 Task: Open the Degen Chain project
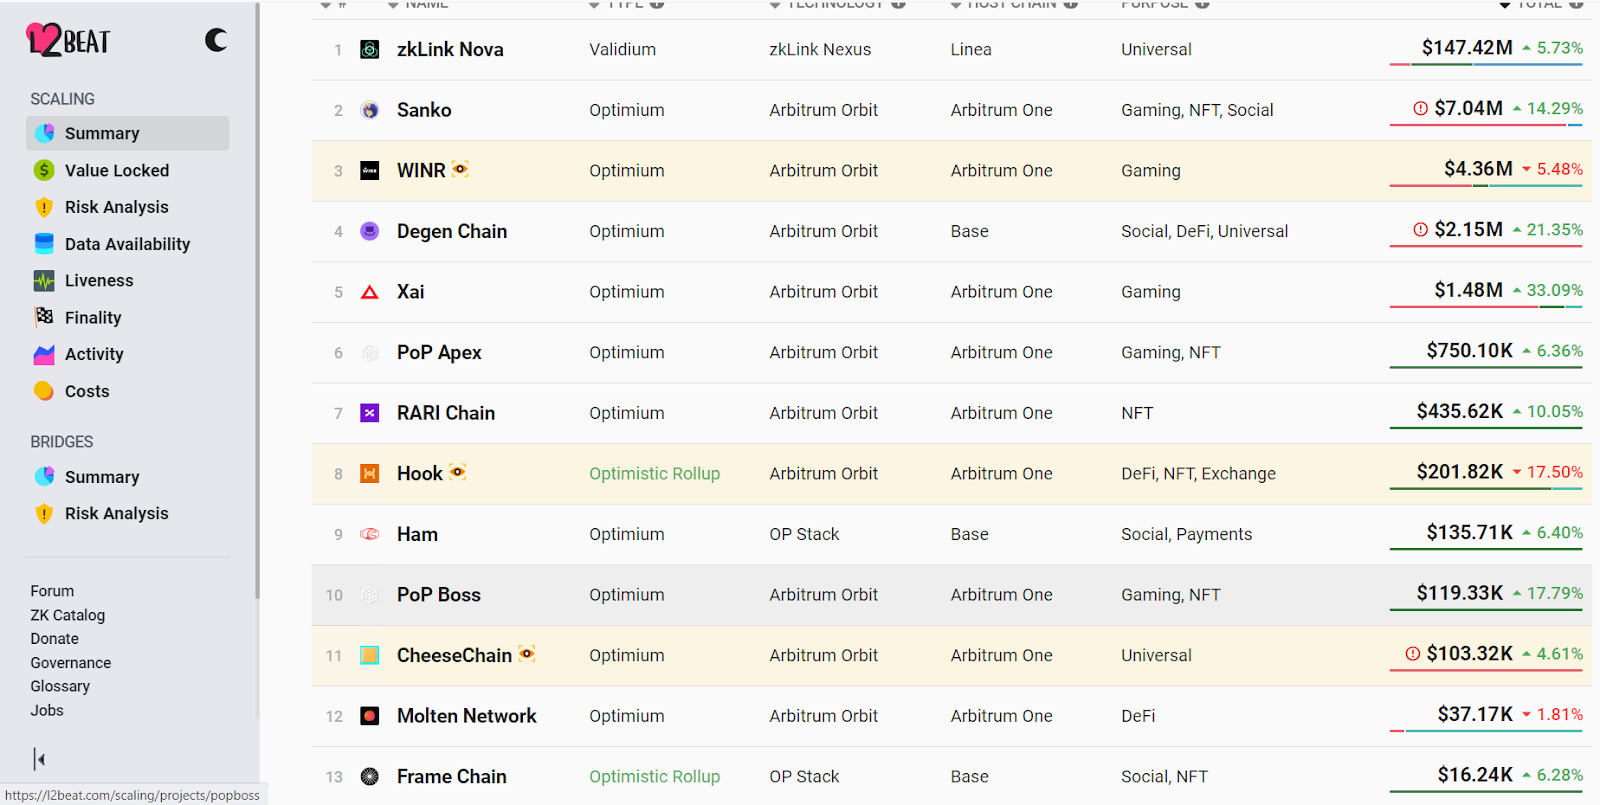pyautogui.click(x=452, y=231)
